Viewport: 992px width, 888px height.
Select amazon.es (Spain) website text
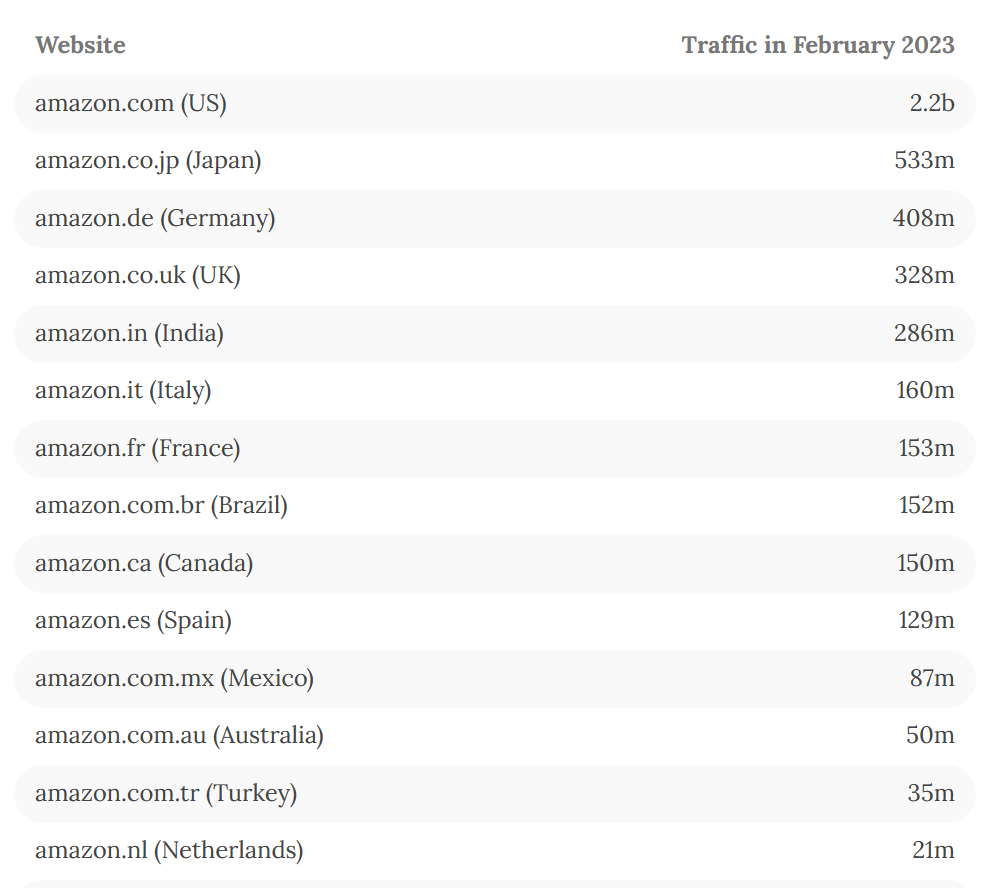click(x=133, y=620)
